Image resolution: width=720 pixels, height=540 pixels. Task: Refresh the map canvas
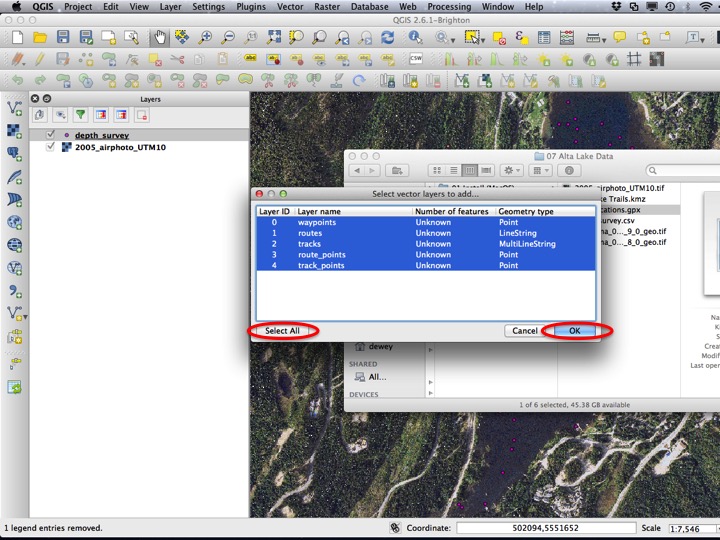tap(388, 37)
